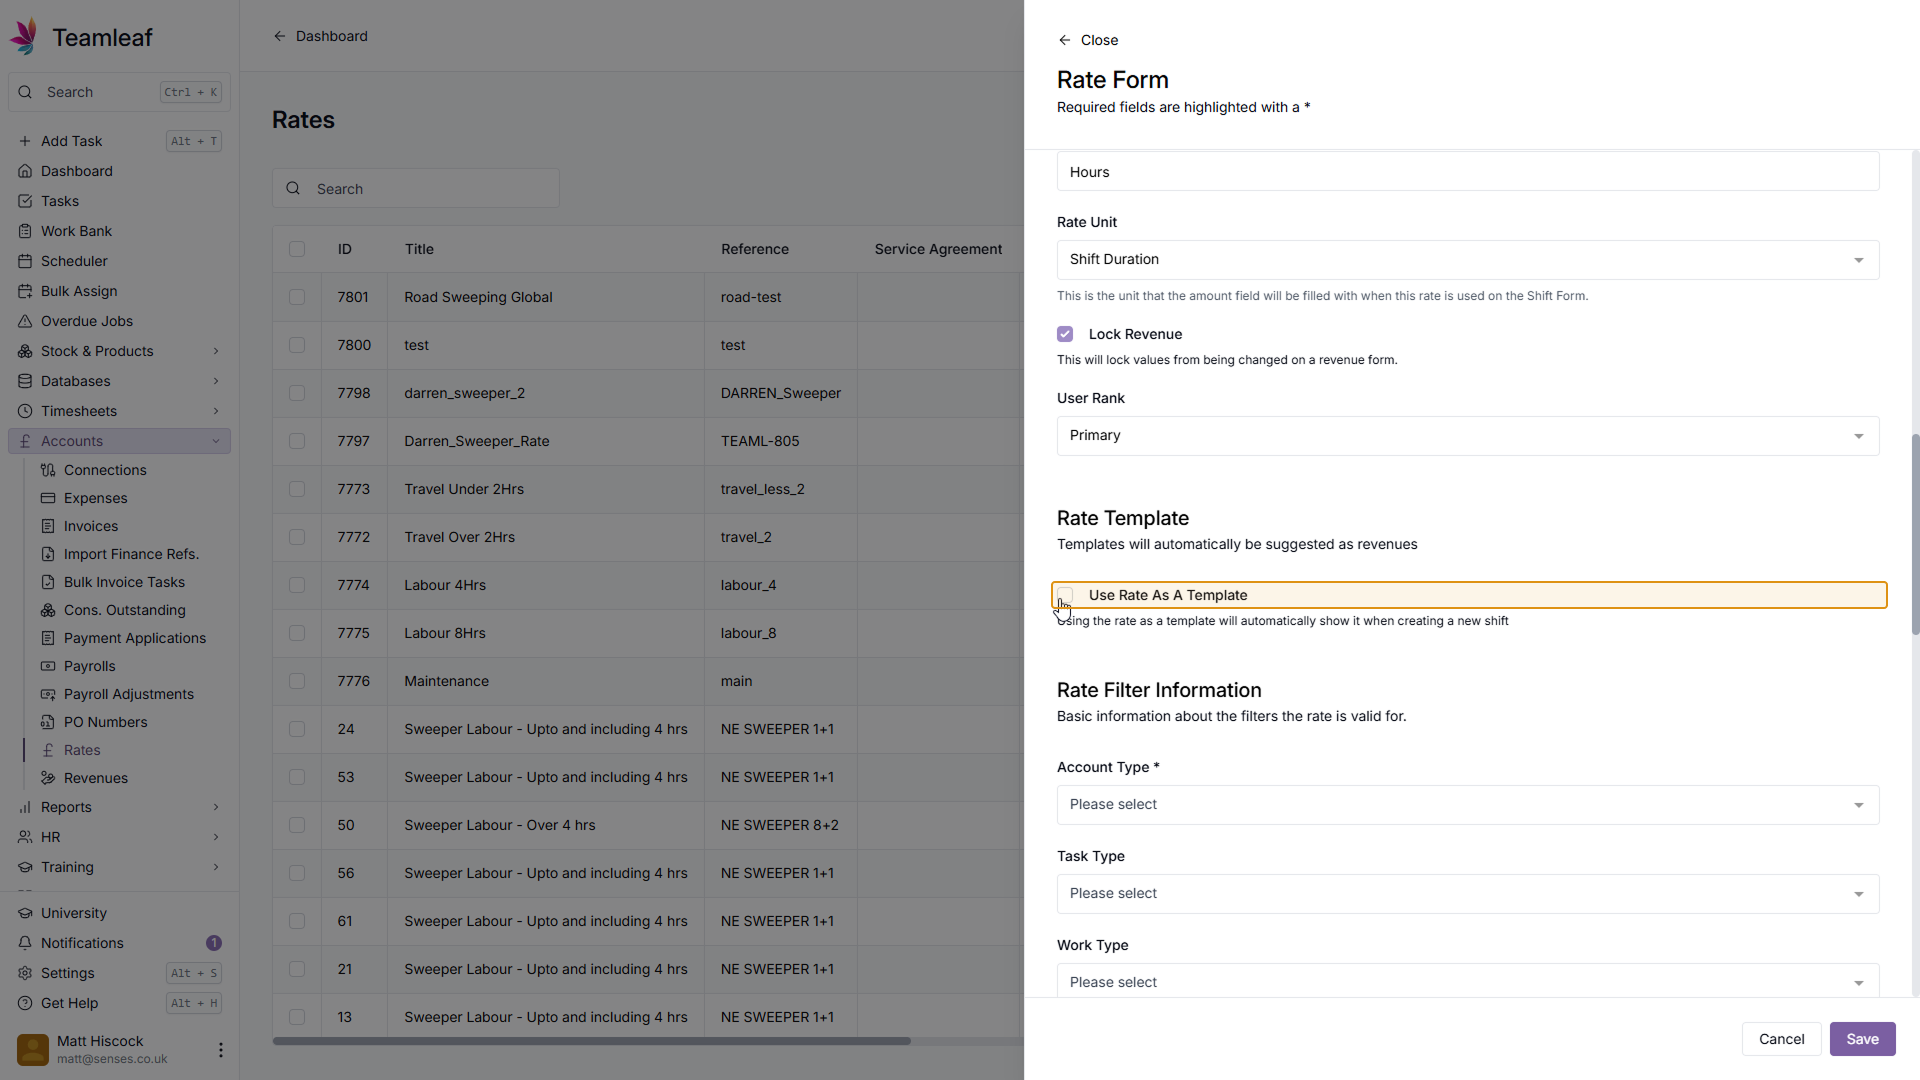Uncheck the Lock Revenue checkbox
1920x1080 pixels.
[x=1065, y=334]
